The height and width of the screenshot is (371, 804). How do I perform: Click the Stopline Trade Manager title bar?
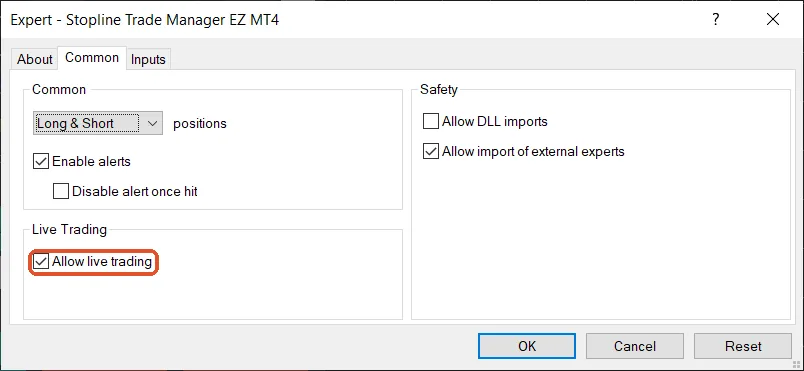[145, 20]
